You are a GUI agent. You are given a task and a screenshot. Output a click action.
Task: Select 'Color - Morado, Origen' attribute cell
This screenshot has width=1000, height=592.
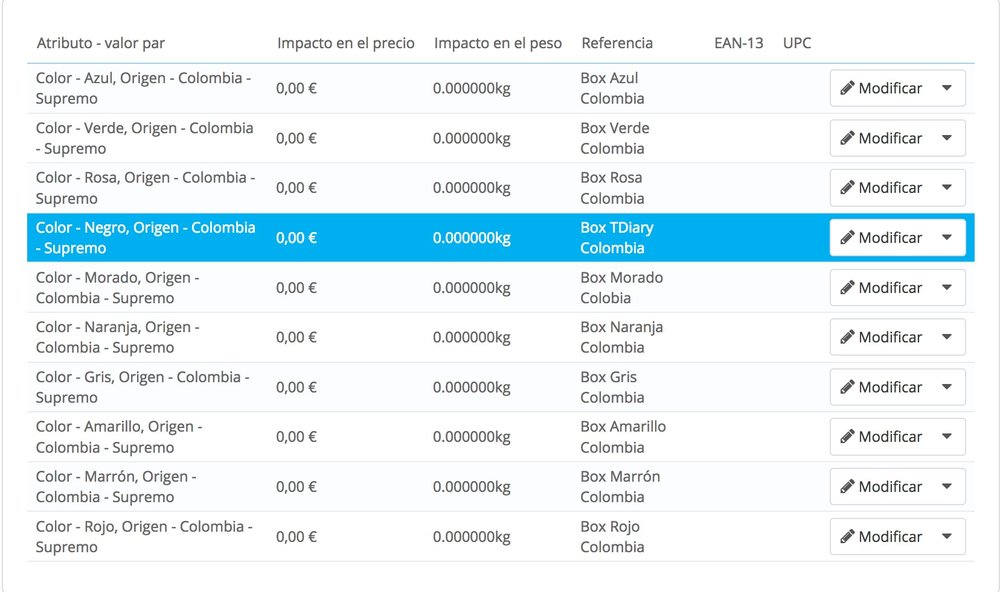pyautogui.click(x=118, y=288)
